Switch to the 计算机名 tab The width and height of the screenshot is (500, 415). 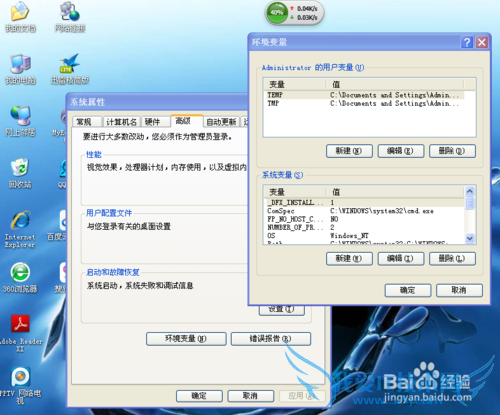(x=121, y=122)
